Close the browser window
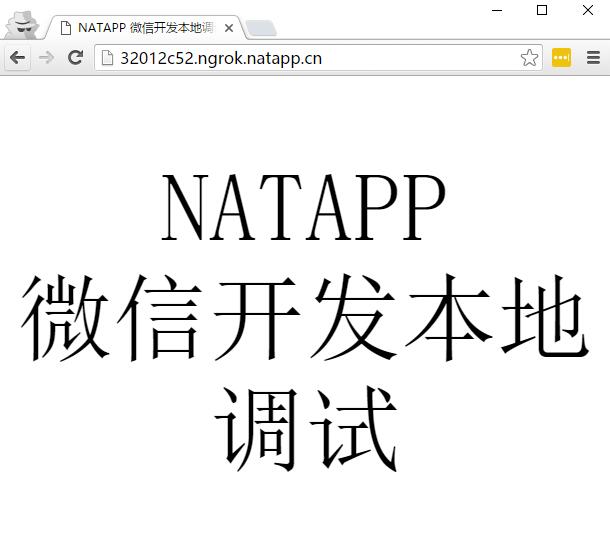The image size is (610, 559). (588, 10)
